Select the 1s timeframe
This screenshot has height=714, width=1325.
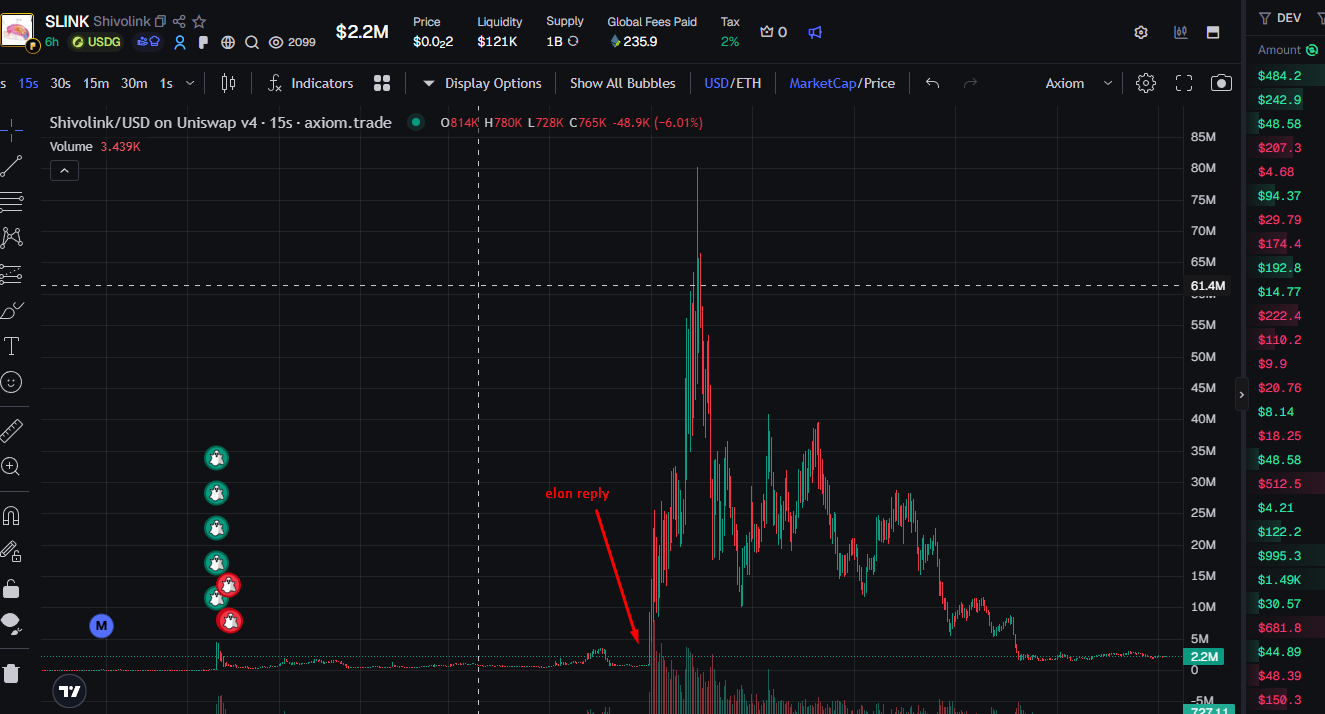166,83
